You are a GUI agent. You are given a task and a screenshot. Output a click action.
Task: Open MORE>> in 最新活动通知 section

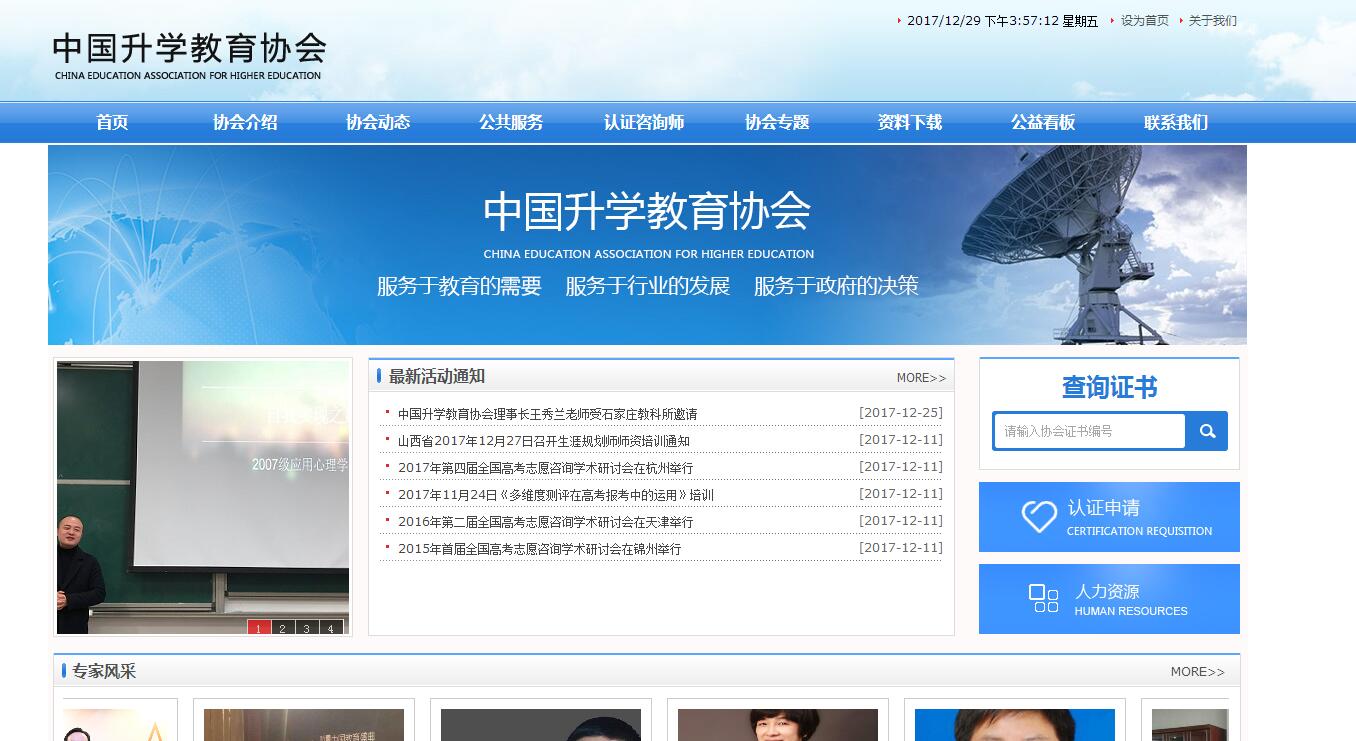(x=920, y=378)
